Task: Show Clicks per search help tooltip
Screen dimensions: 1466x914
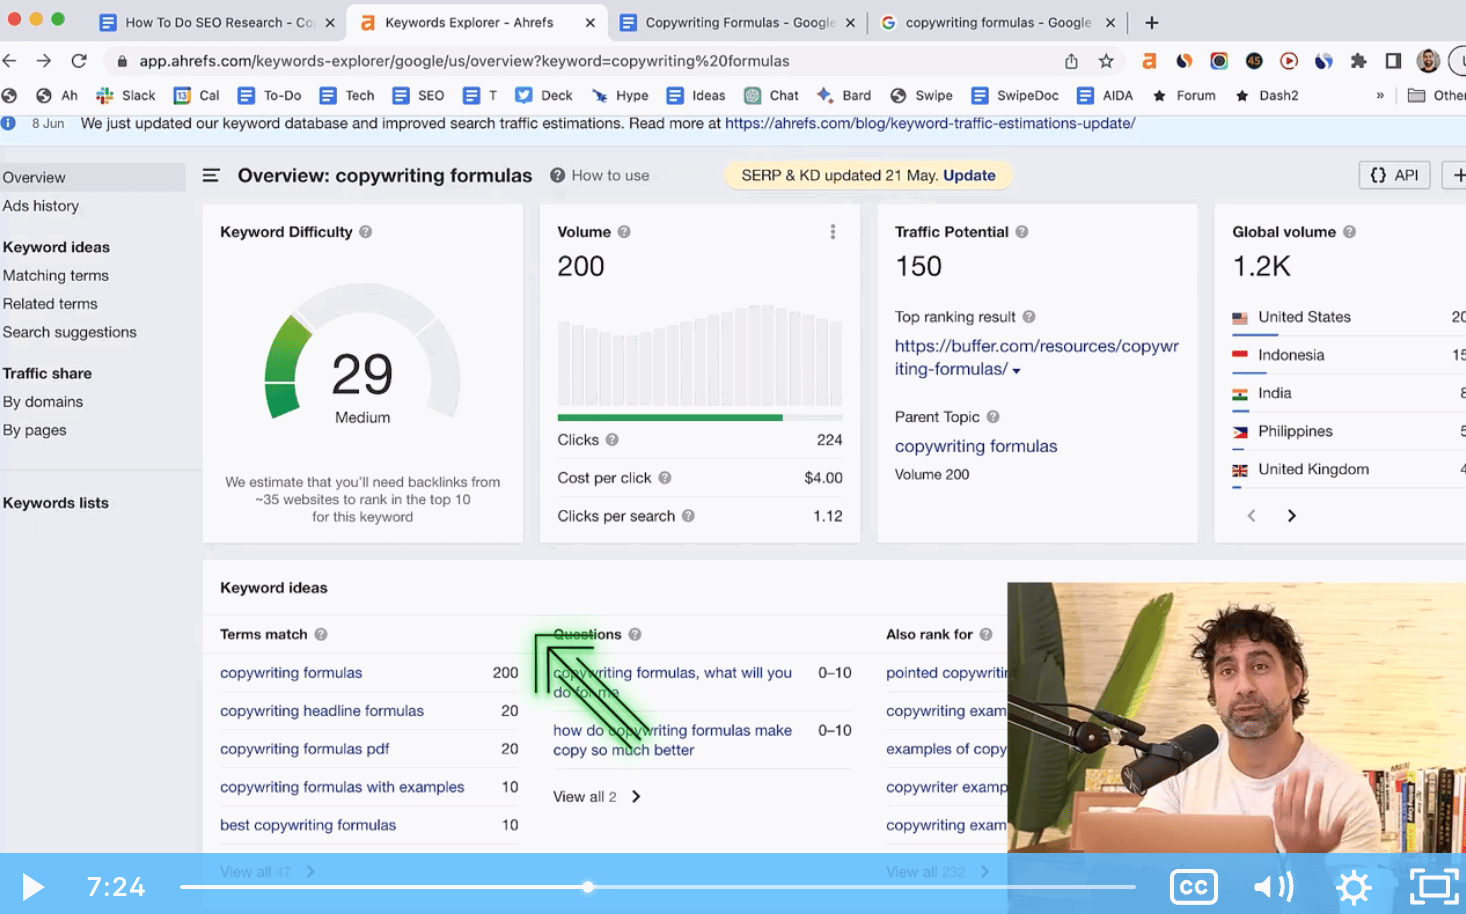Action: point(688,516)
